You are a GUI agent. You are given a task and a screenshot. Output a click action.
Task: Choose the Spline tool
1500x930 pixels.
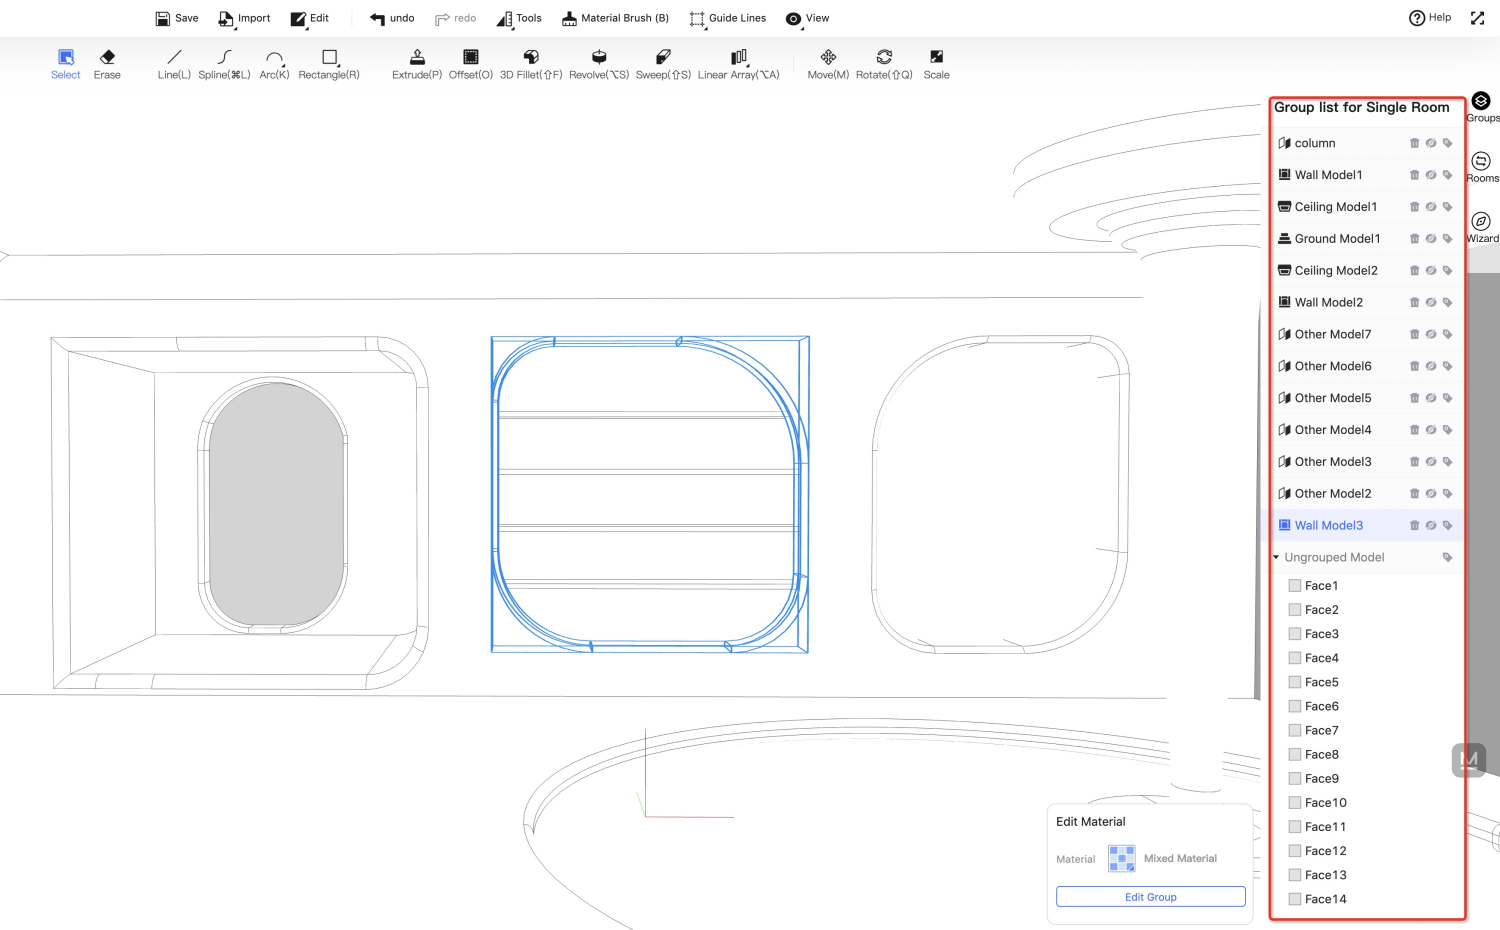coord(224,64)
